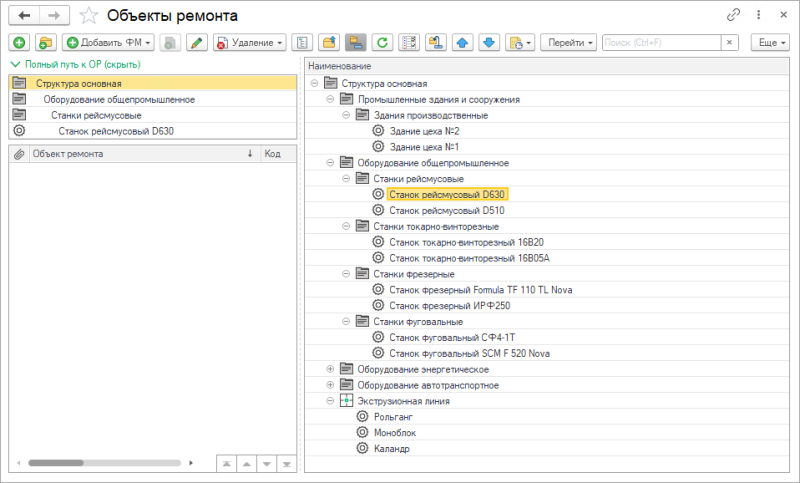This screenshot has width=800, height=483.
Task: Collapse Промышленные здания и сооружения node
Action: 330,99
